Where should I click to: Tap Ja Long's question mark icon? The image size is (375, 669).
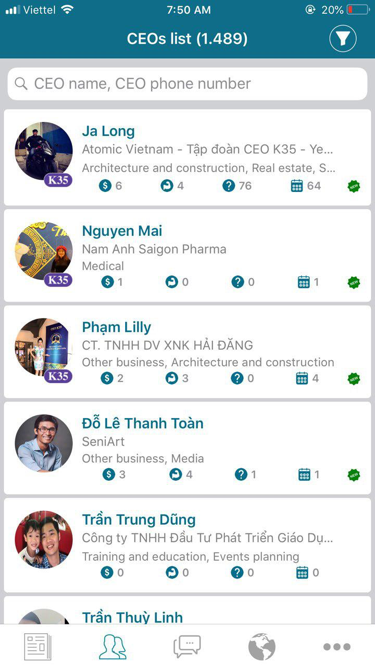(x=229, y=186)
